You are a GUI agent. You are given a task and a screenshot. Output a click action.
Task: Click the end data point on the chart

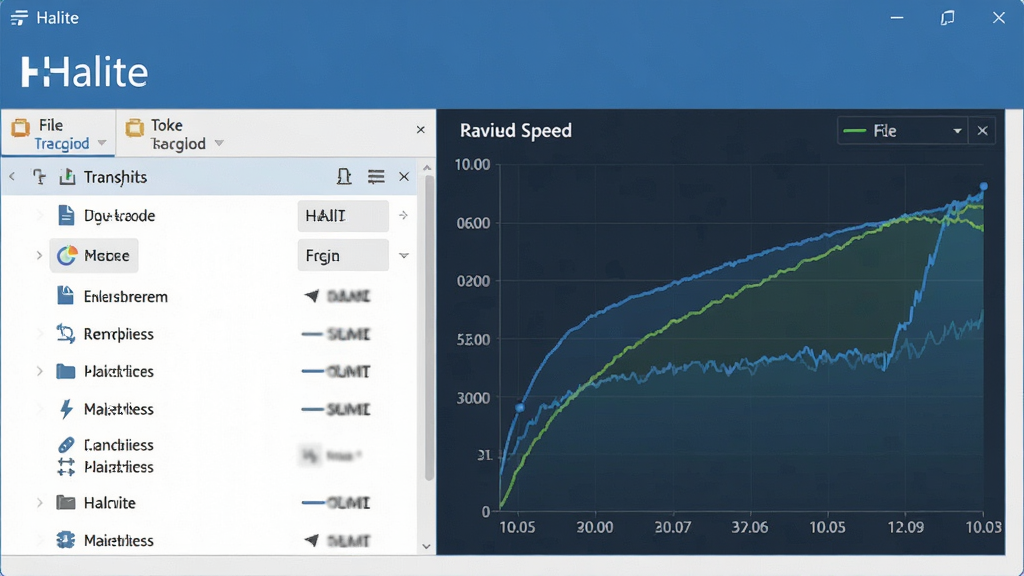click(984, 187)
